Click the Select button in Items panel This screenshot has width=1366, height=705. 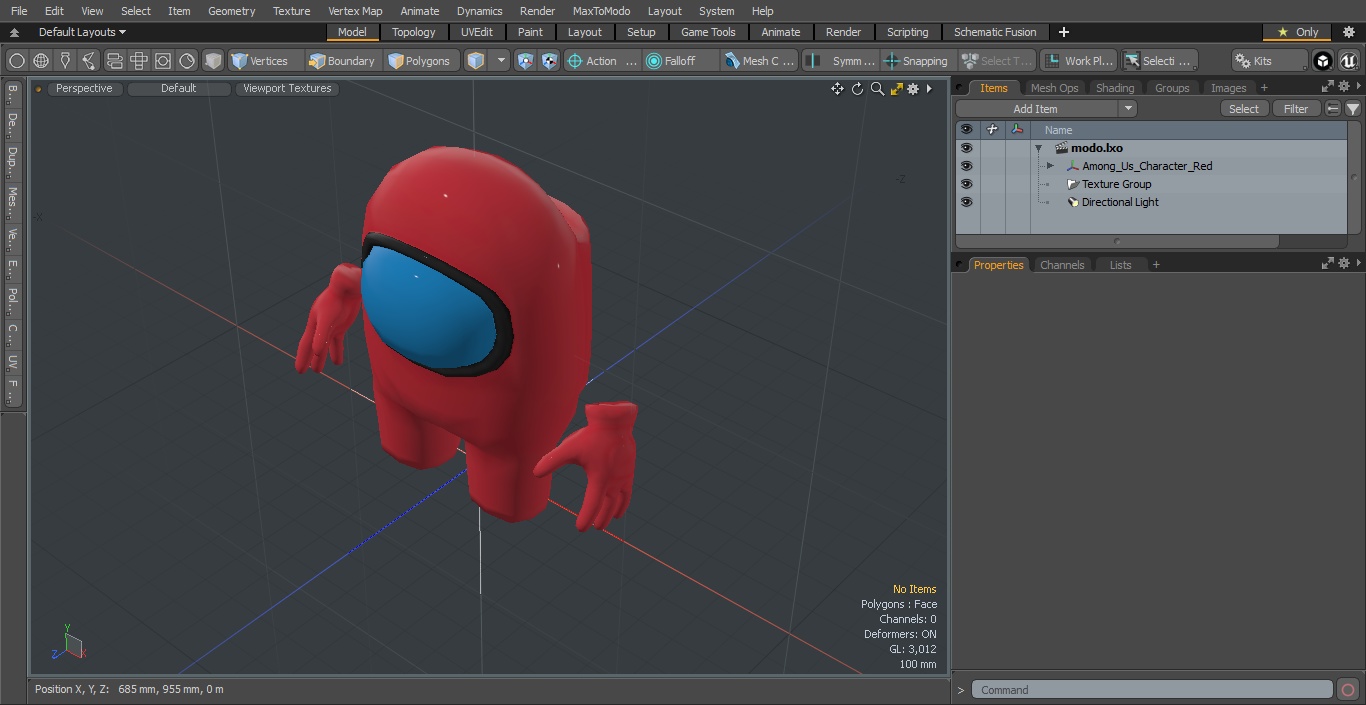point(1244,109)
